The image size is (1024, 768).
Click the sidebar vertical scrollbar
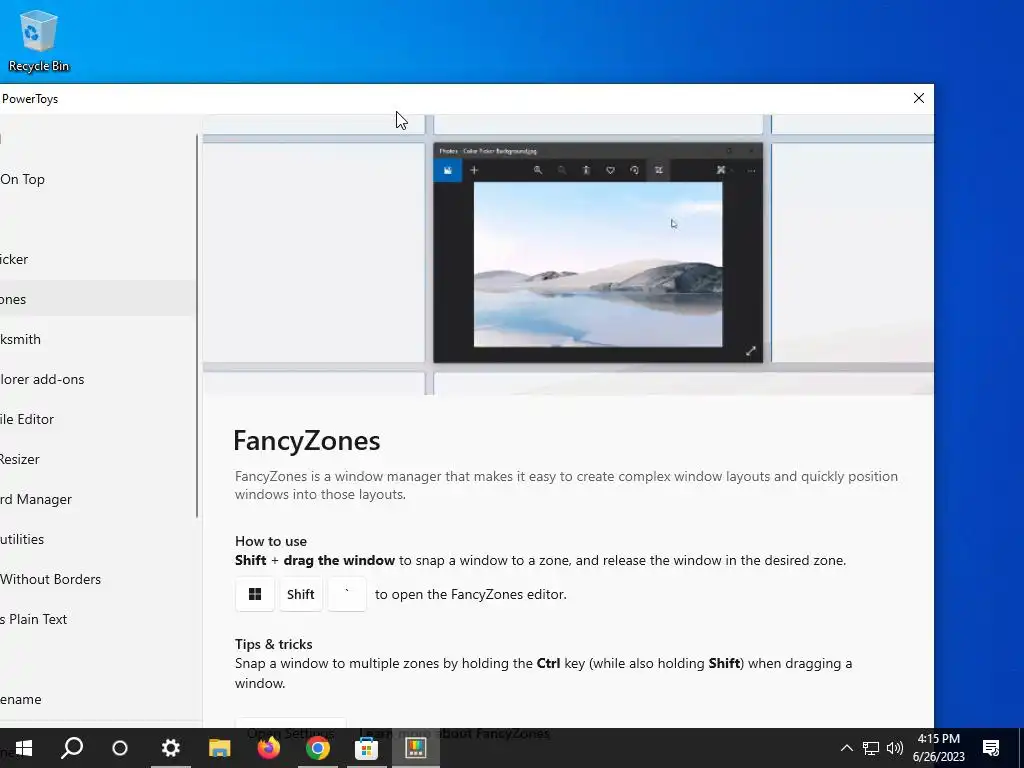point(197,327)
